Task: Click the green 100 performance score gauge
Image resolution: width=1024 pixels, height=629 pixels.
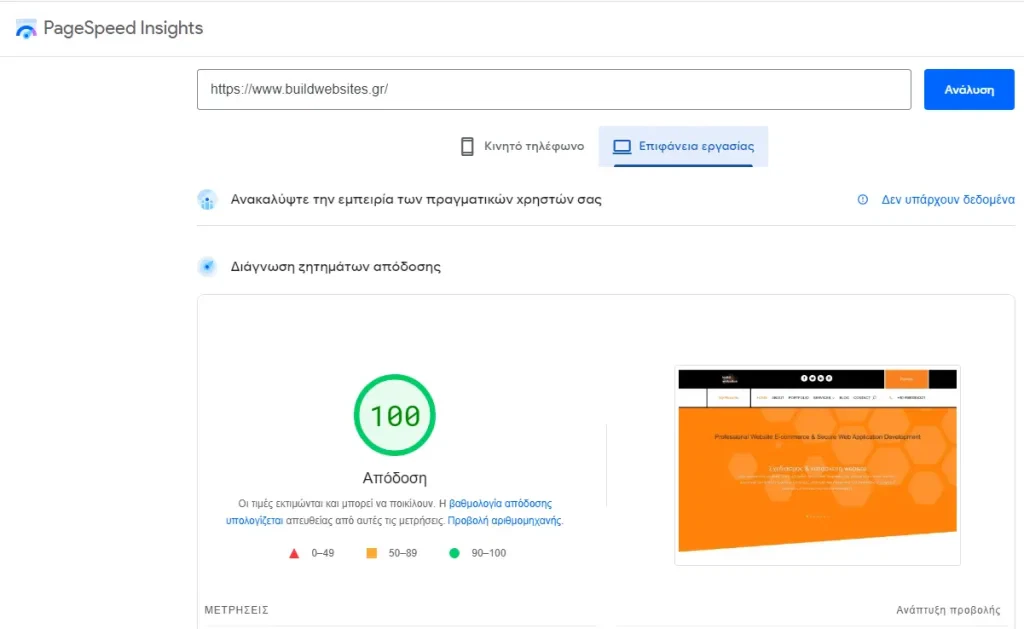Action: [395, 414]
